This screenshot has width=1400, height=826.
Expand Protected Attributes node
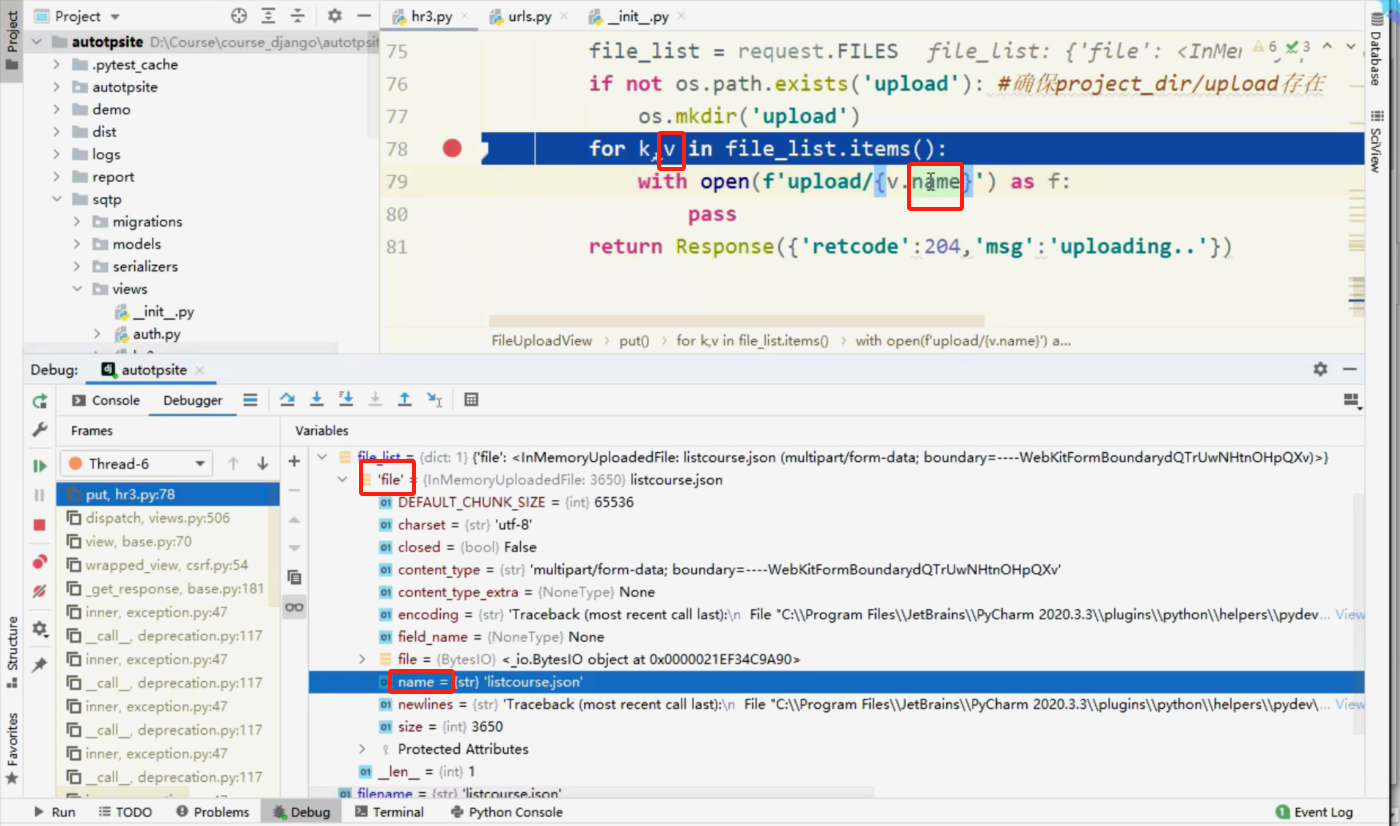coord(363,749)
